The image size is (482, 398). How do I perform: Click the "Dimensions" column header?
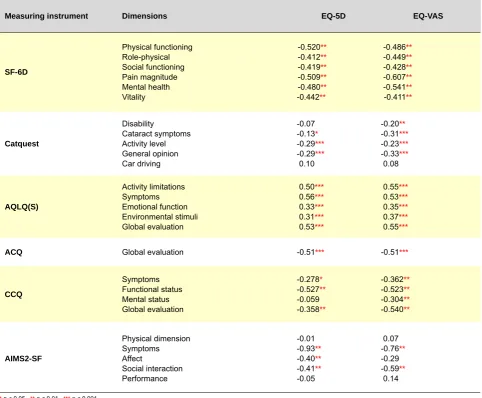pos(144,16)
